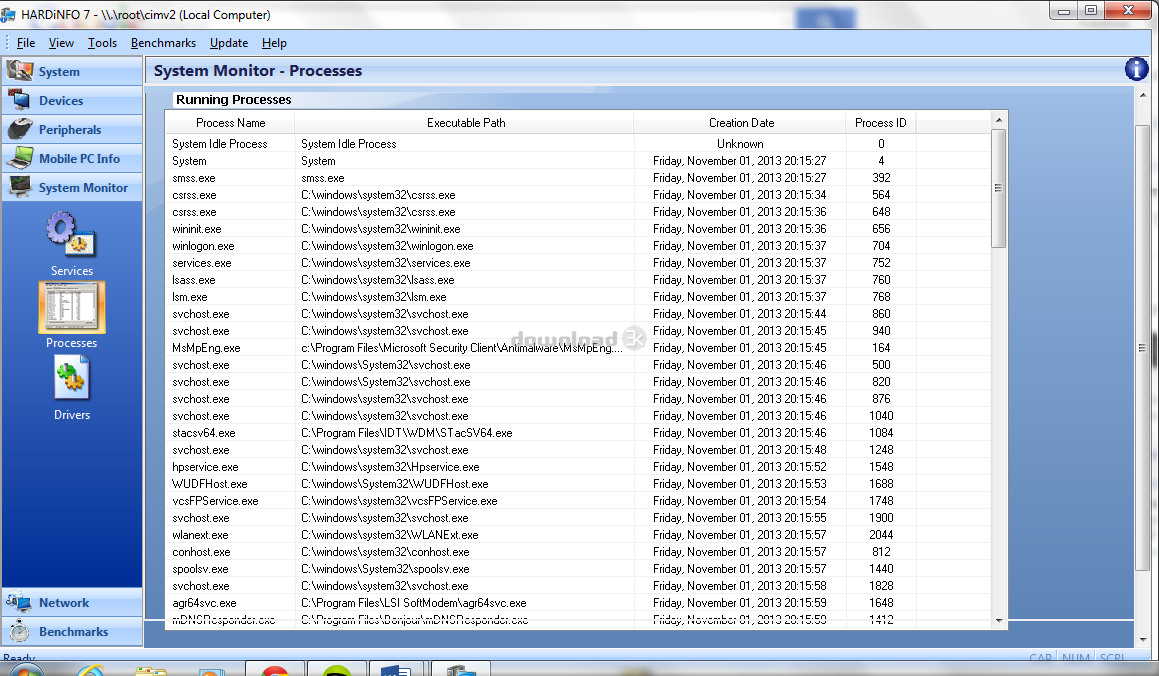Screen dimensions: 1159x676
Task: Open the Tools menu
Action: pyautogui.click(x=102, y=43)
